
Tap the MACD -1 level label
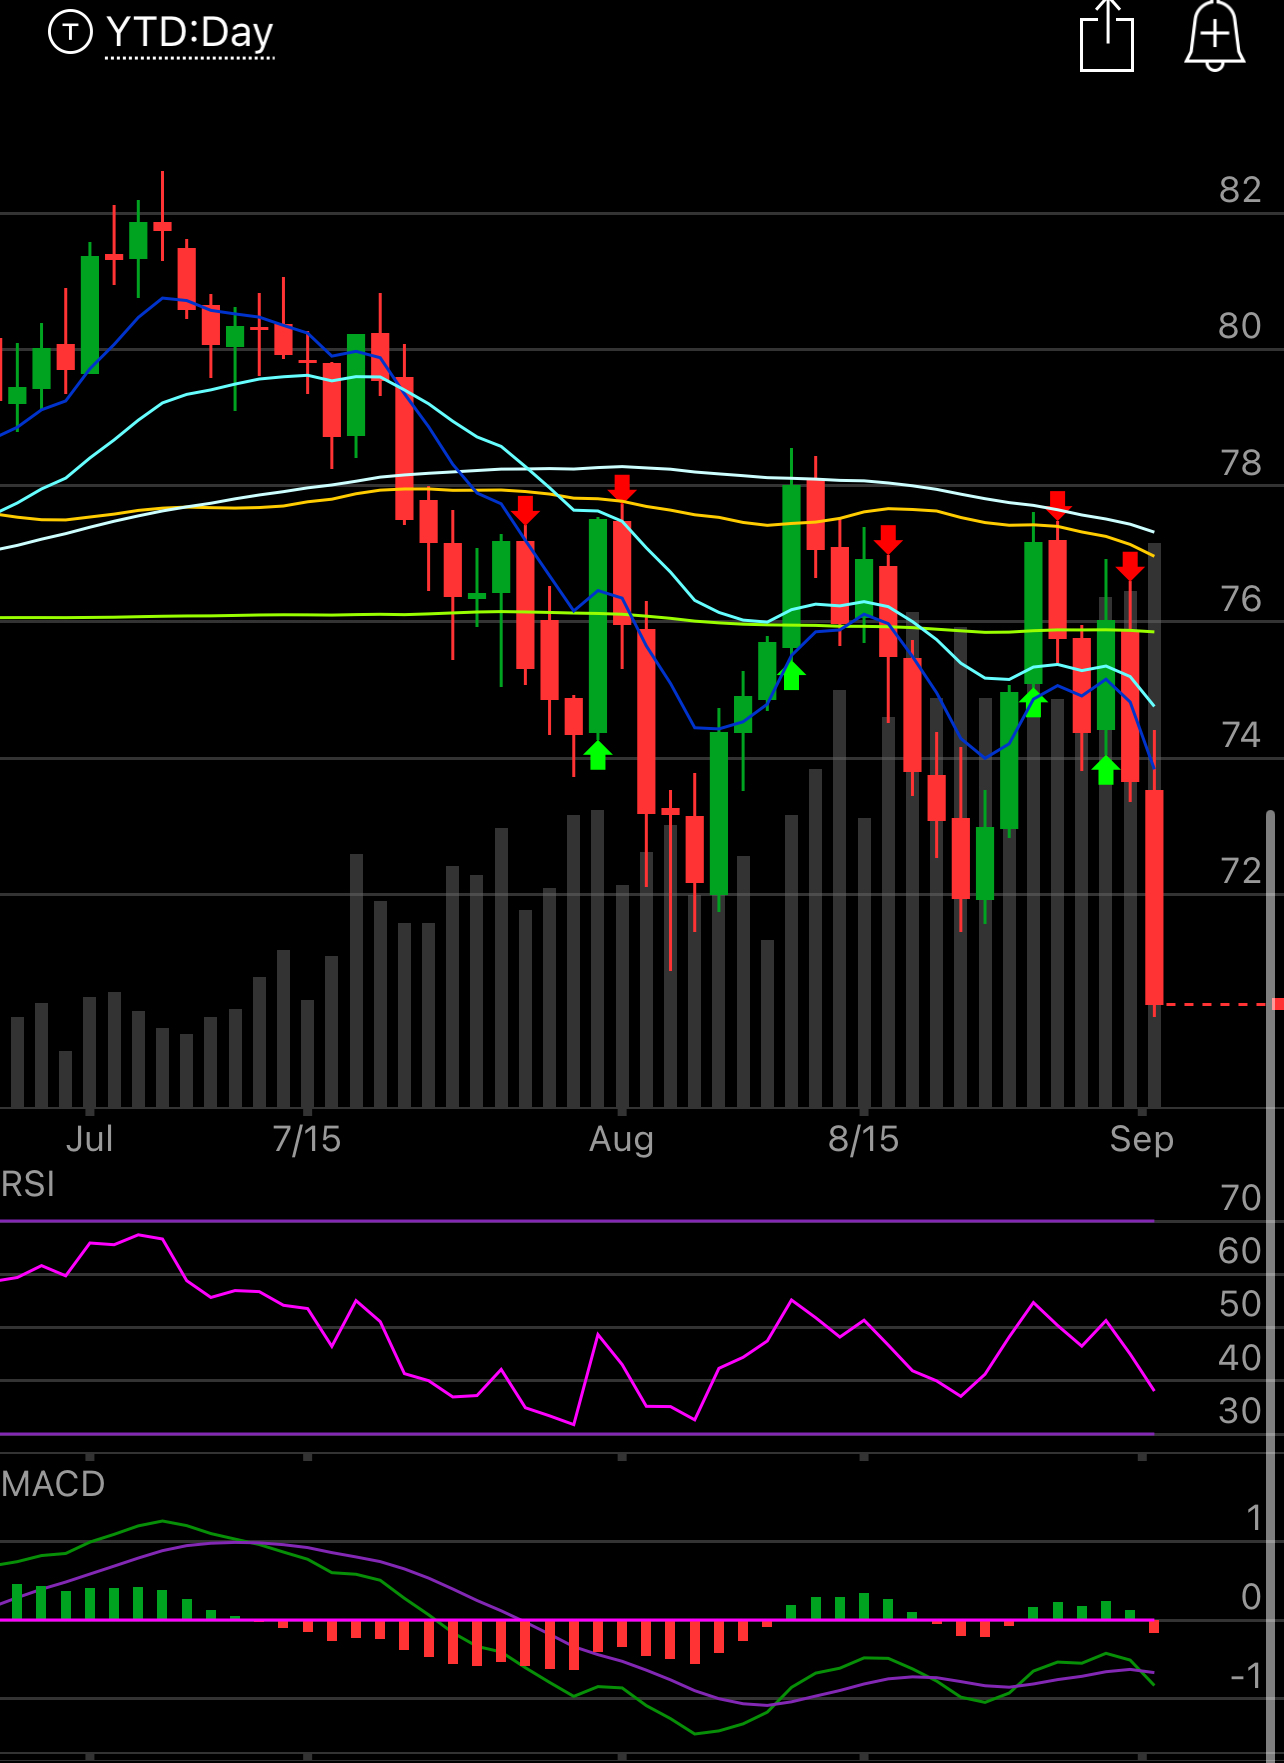1246,1676
